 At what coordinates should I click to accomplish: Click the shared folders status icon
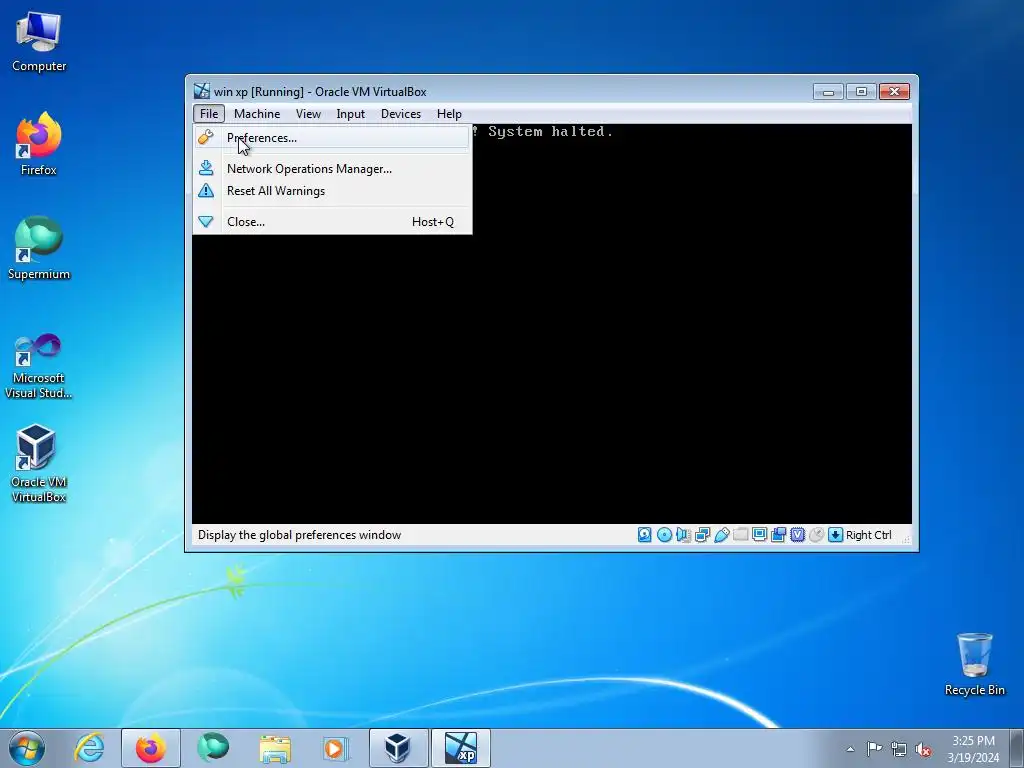point(741,535)
